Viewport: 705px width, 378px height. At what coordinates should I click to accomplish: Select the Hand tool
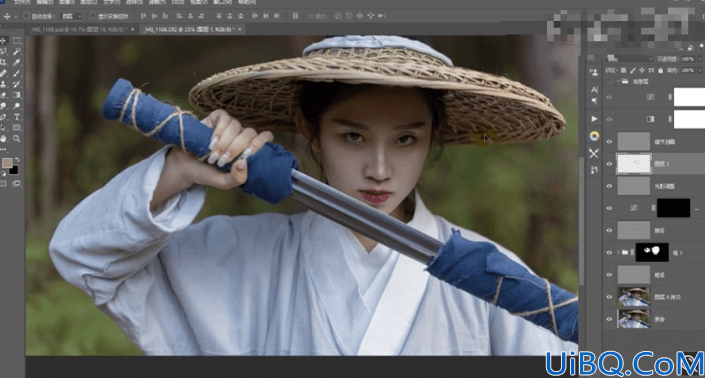tap(4, 139)
